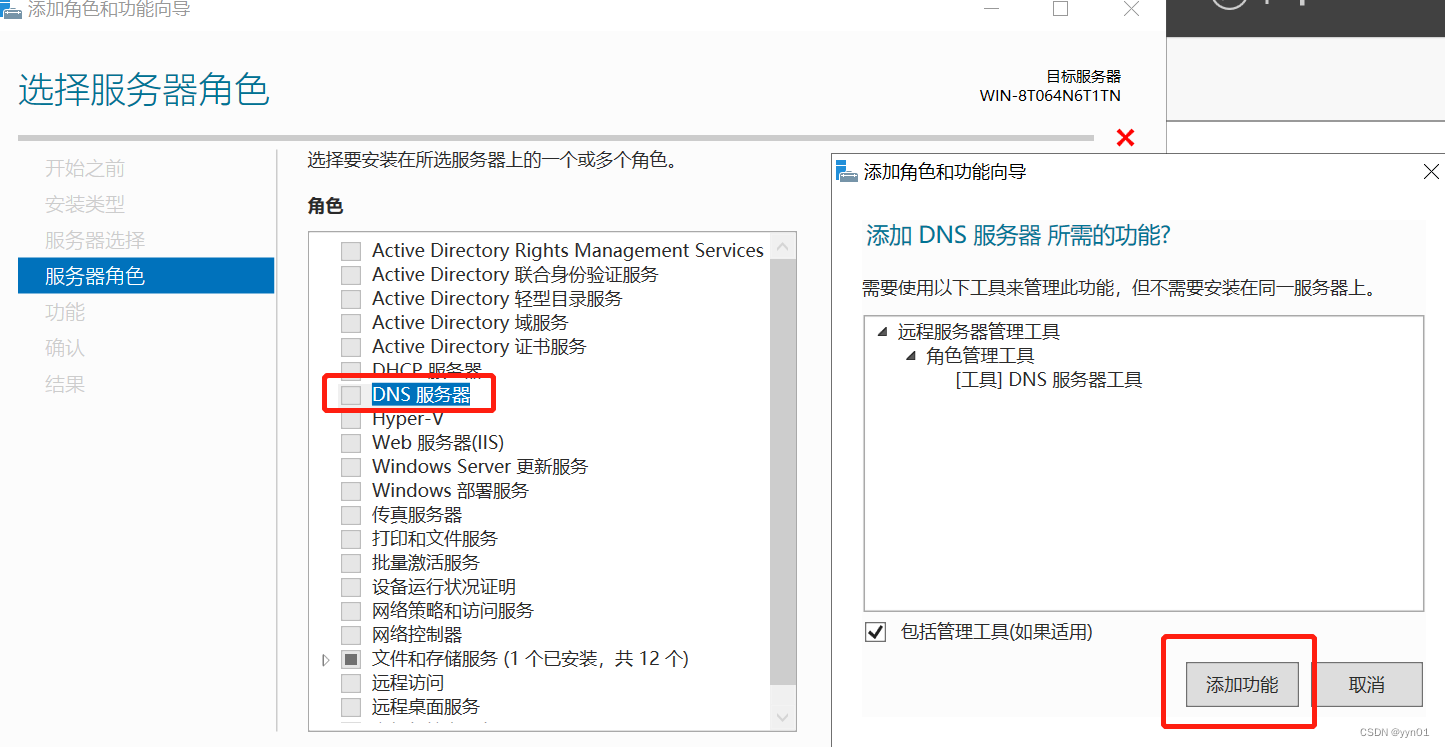Check 网络控制器 role
The image size is (1445, 747).
[x=350, y=635]
